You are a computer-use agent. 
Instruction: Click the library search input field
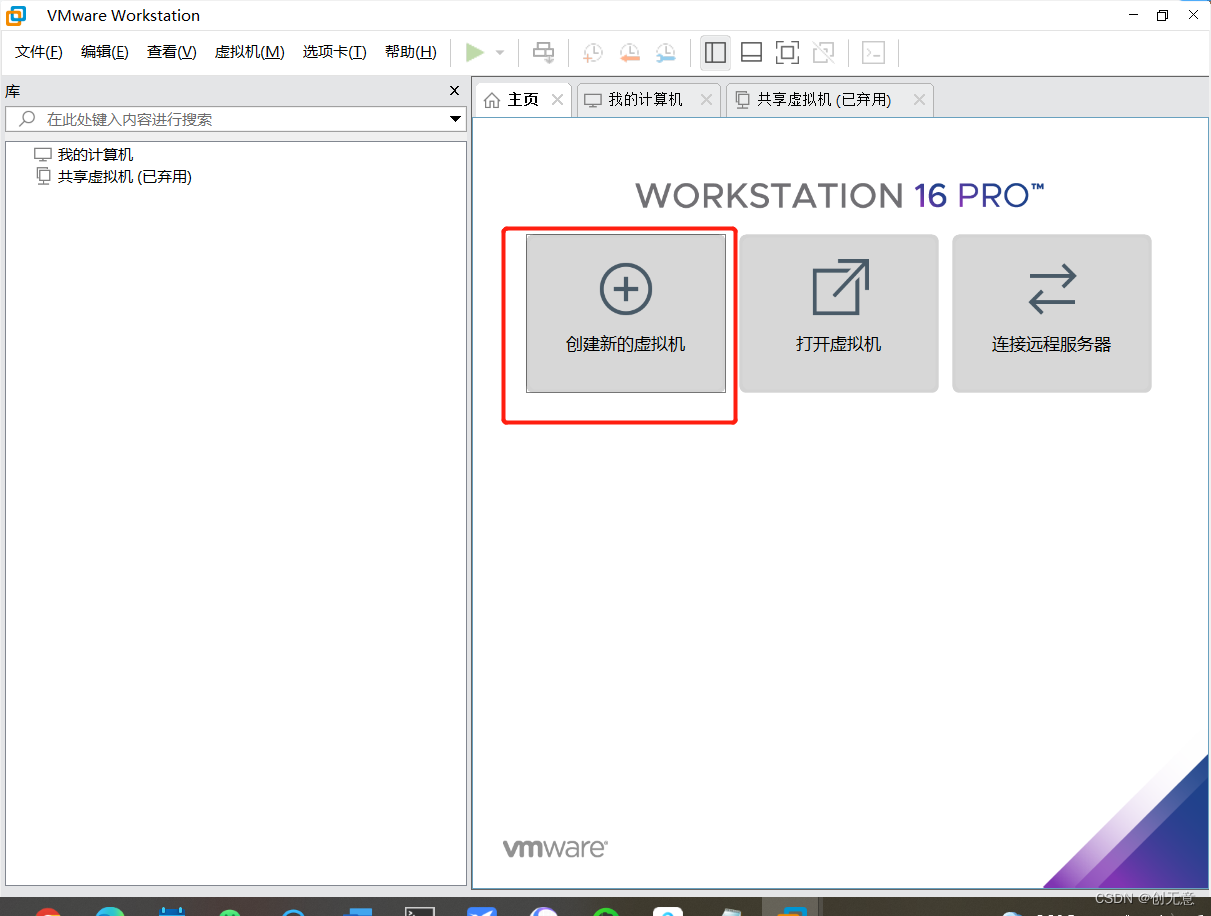[236, 119]
